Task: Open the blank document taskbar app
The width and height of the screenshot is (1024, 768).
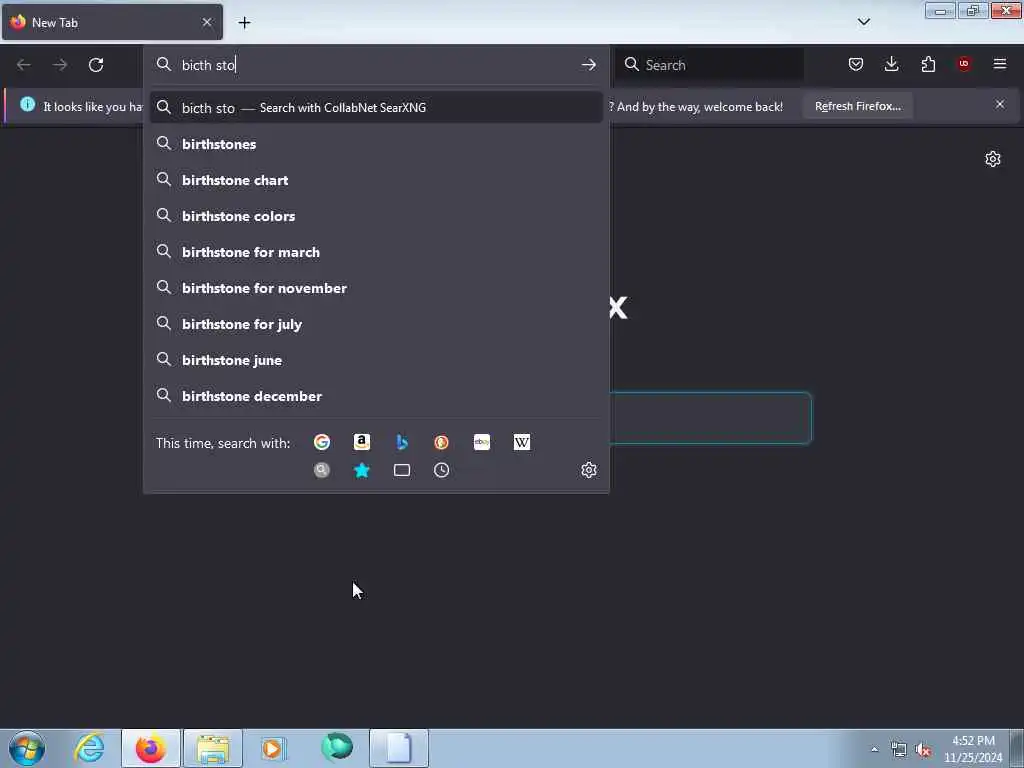Action: tap(398, 748)
